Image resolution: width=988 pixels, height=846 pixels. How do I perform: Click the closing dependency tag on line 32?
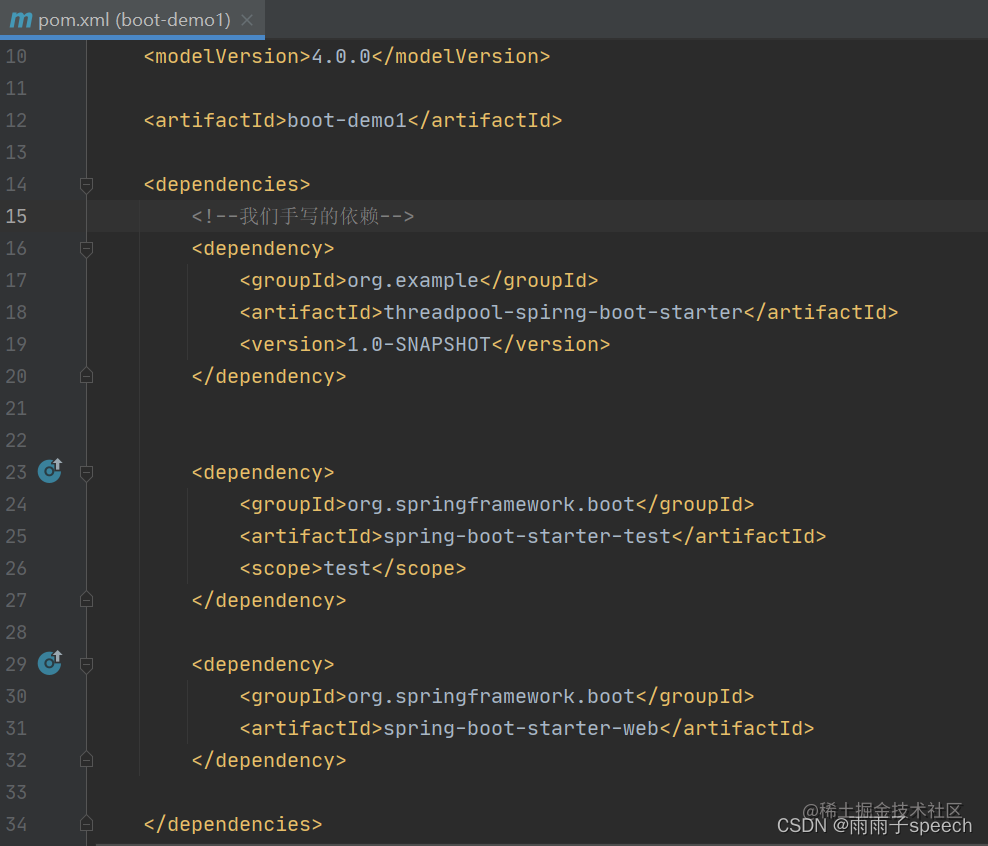269,761
